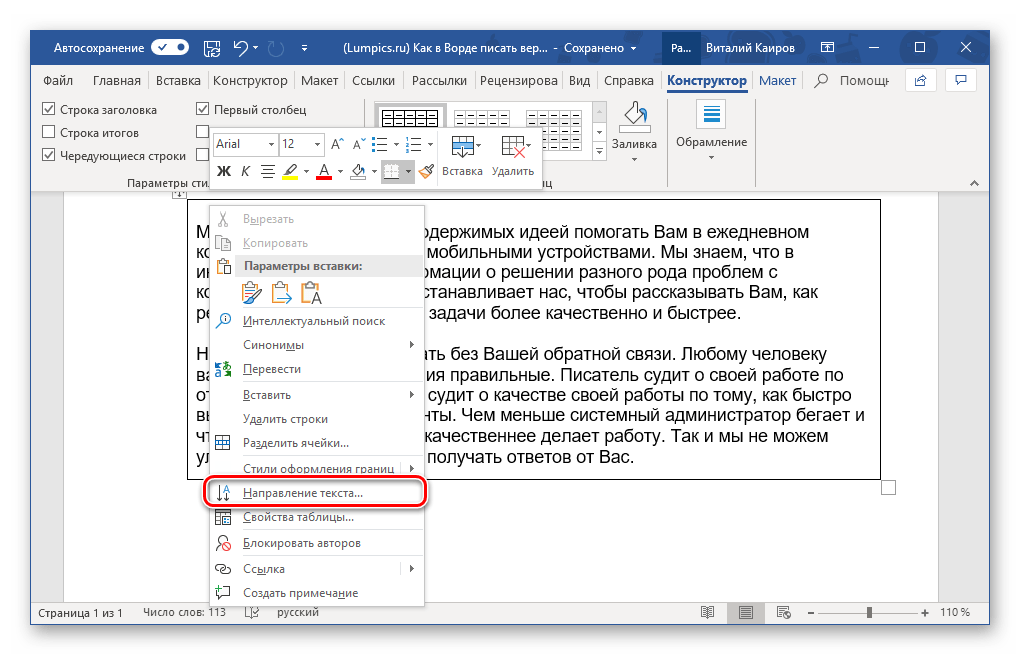Click the Undo arrow icon
This screenshot has height=655, width=1020.
[x=240, y=48]
